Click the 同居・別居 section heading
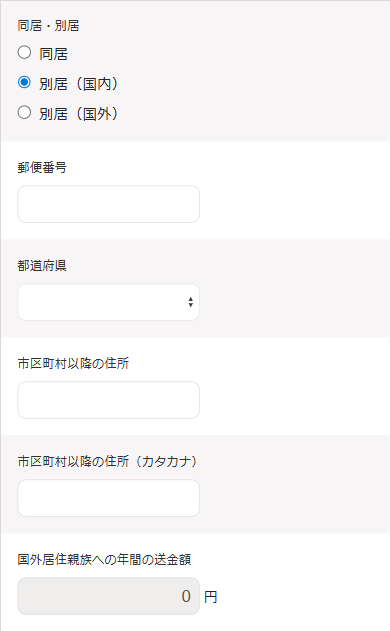This screenshot has height=631, width=390. coord(48,26)
